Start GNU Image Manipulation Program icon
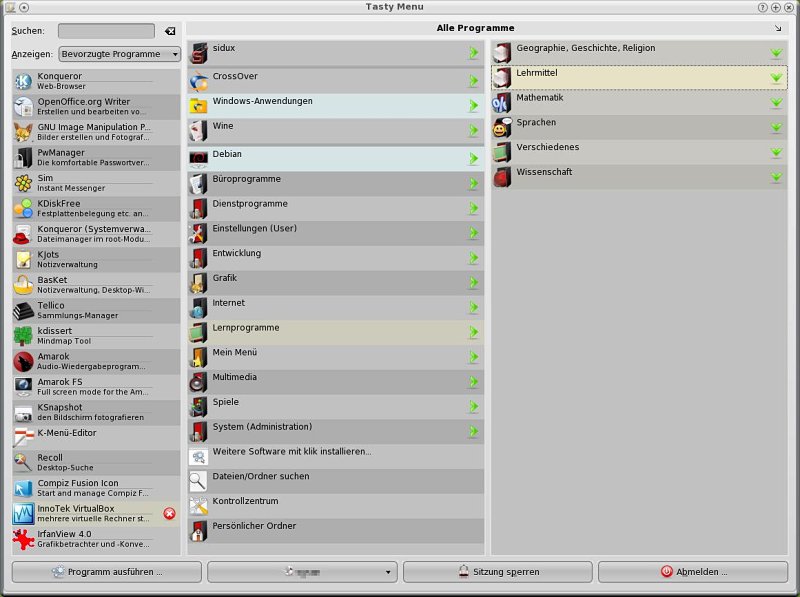 23,132
